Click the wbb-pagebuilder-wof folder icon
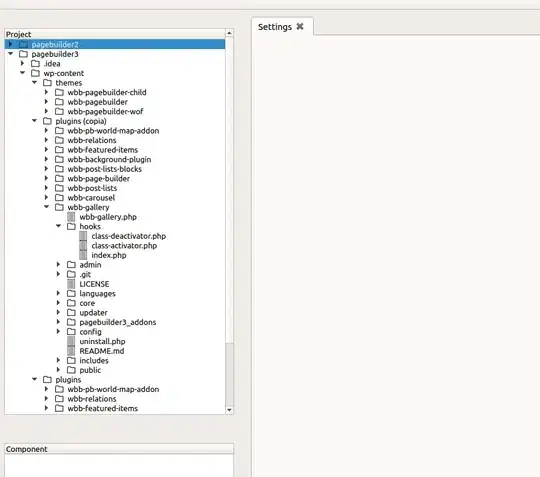 [60, 111]
